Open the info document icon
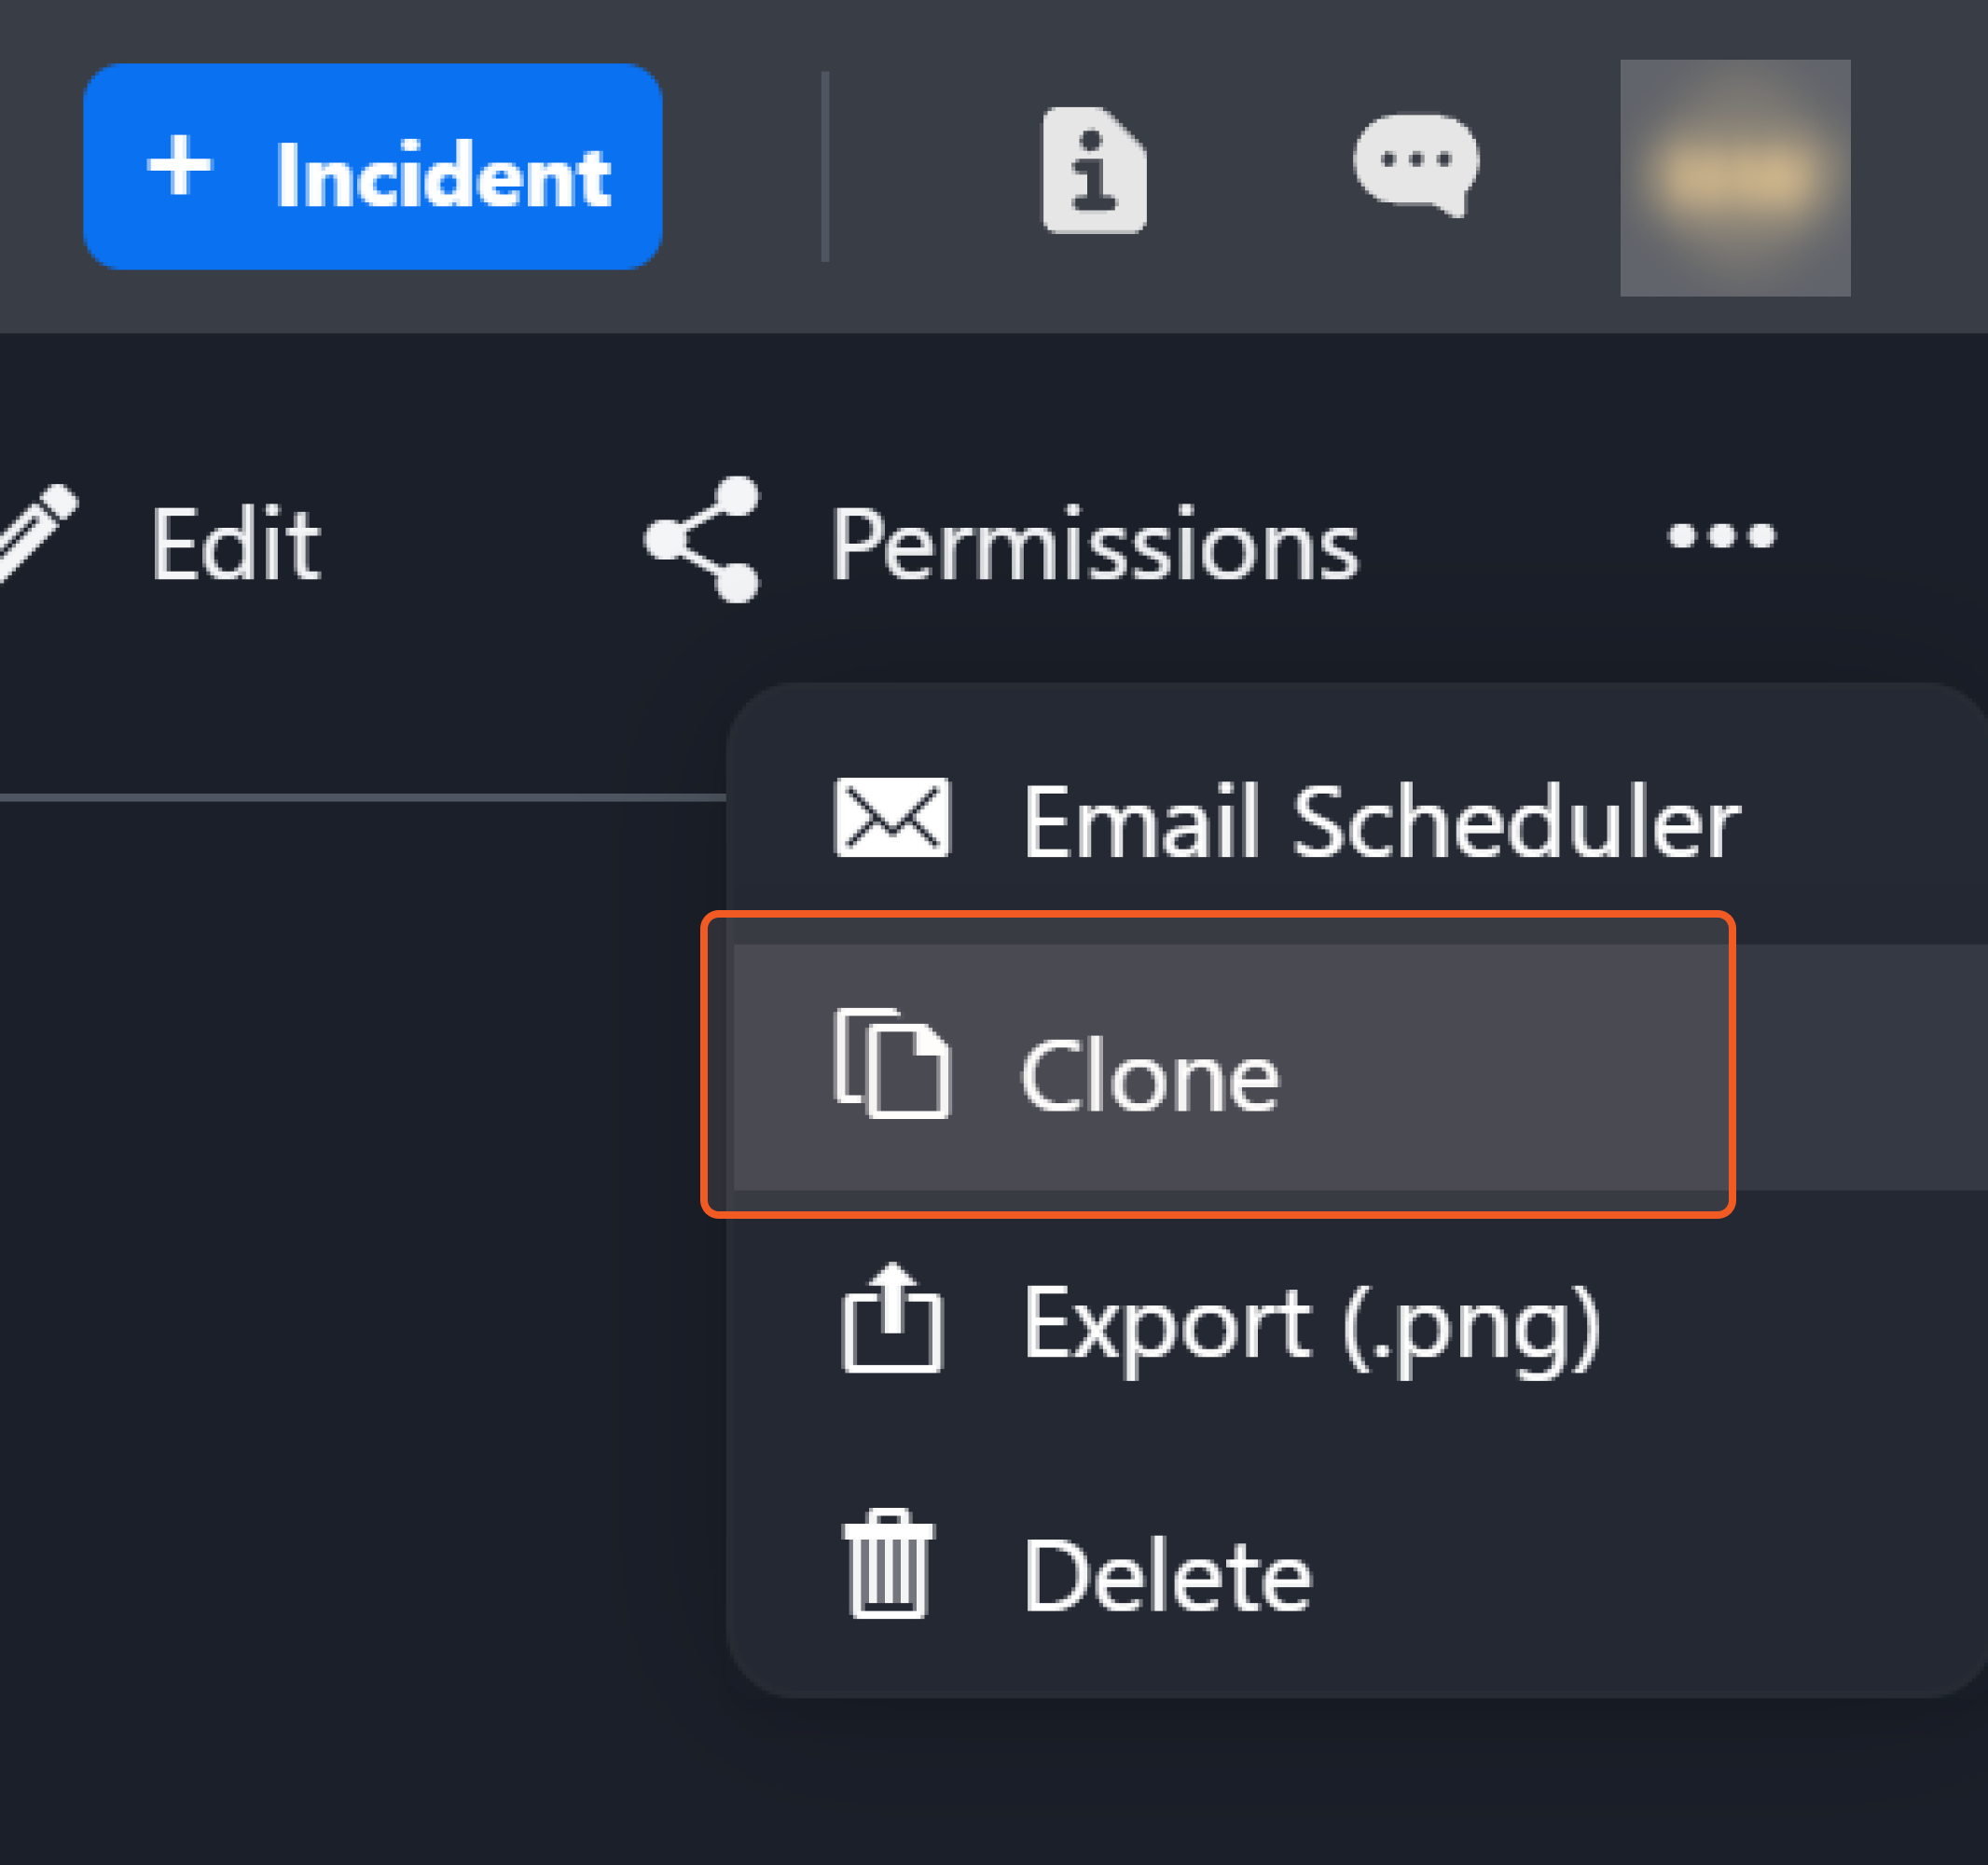 coord(1094,170)
